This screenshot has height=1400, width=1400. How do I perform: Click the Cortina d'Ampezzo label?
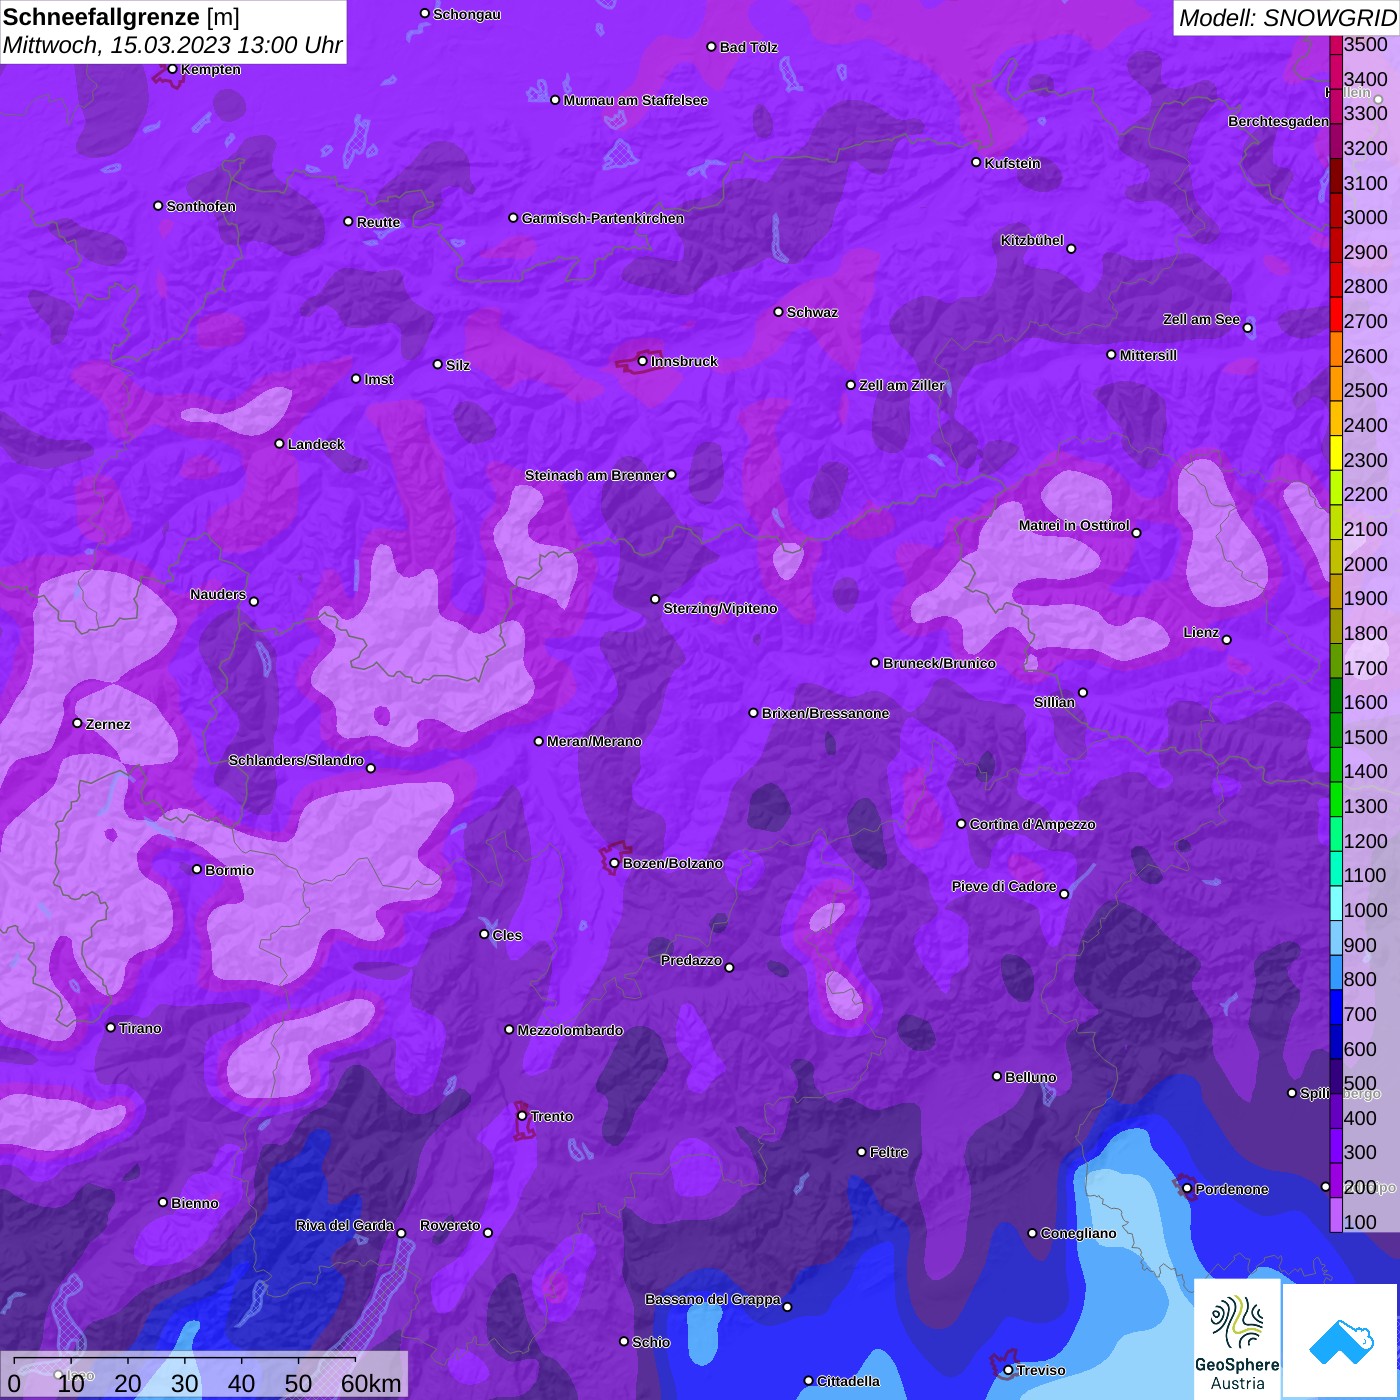click(1032, 824)
